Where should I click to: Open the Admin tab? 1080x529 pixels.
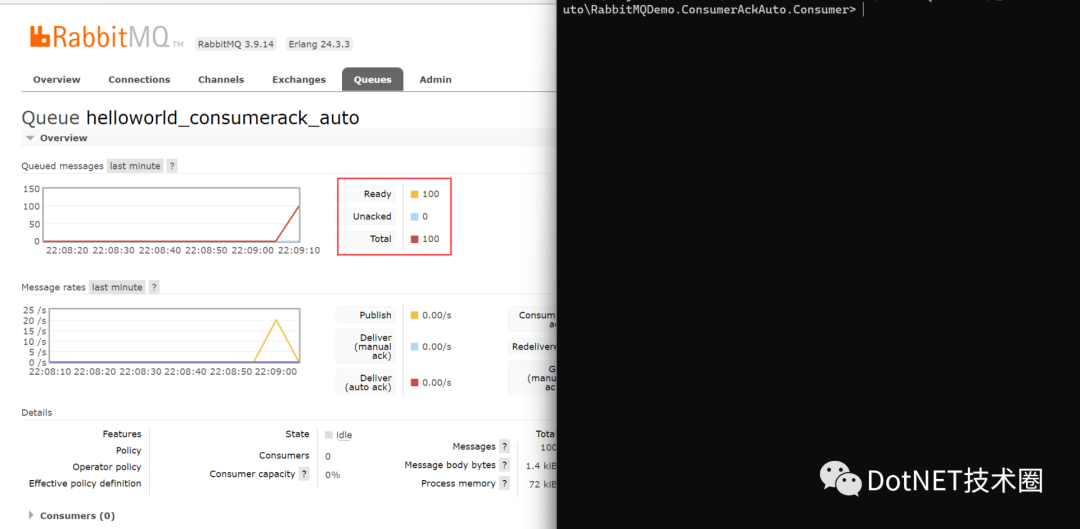[436, 79]
